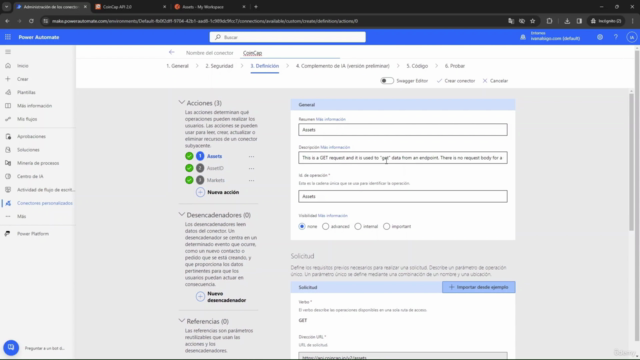Open the settings gear in header
The image size is (640, 360).
[x=600, y=37]
